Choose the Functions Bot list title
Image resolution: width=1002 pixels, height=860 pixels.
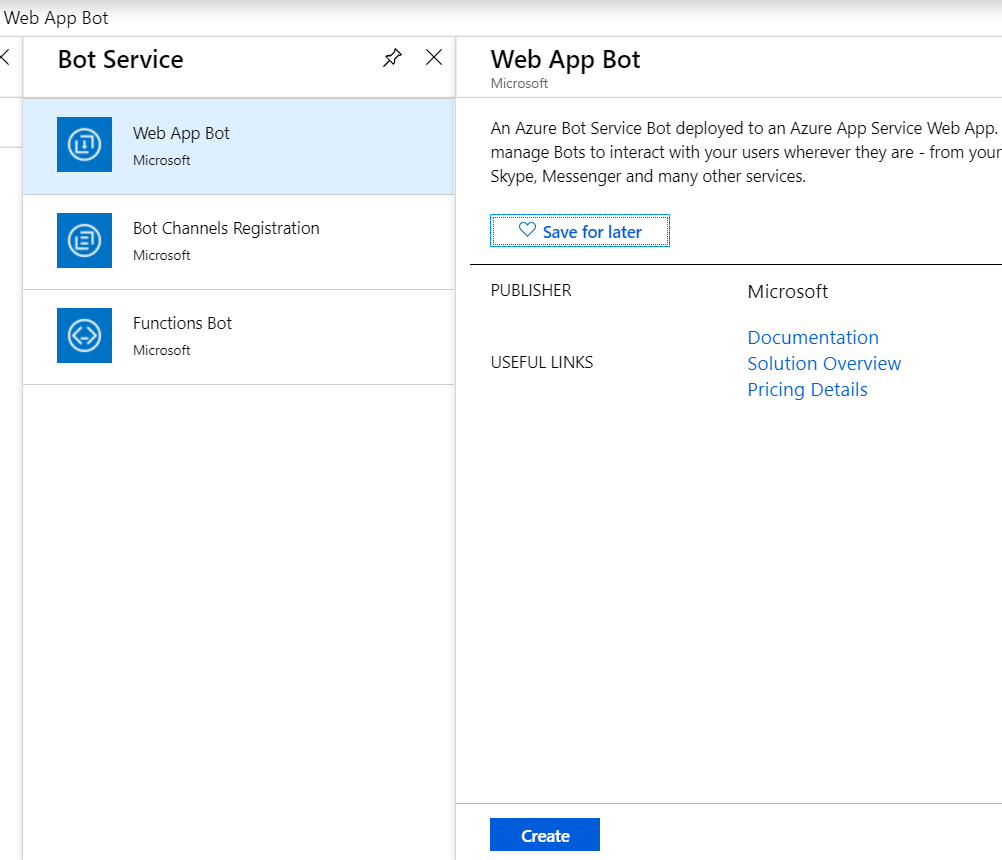coord(182,323)
